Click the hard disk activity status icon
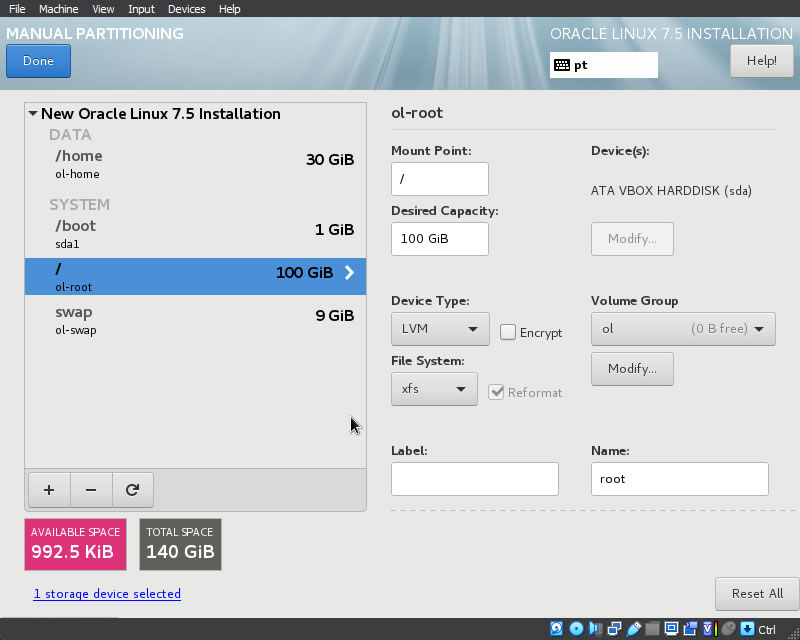 557,629
